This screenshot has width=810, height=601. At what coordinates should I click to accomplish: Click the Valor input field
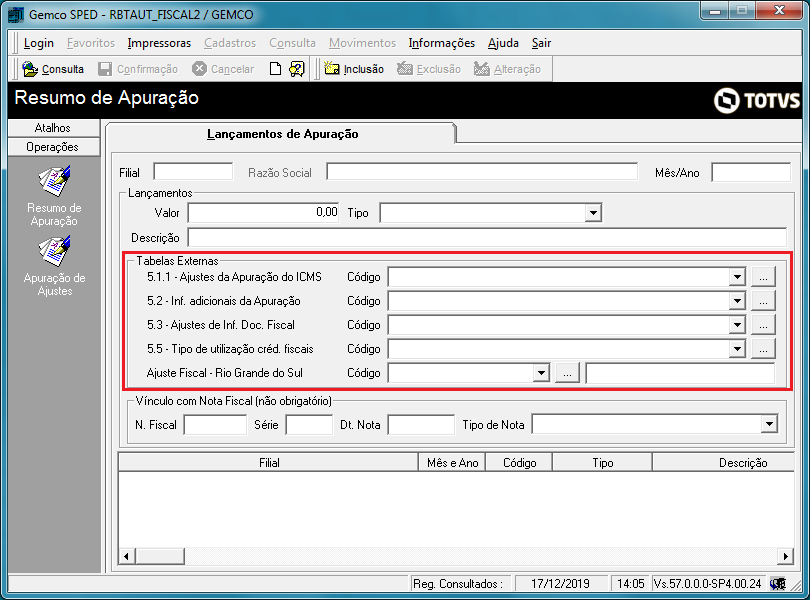point(263,212)
